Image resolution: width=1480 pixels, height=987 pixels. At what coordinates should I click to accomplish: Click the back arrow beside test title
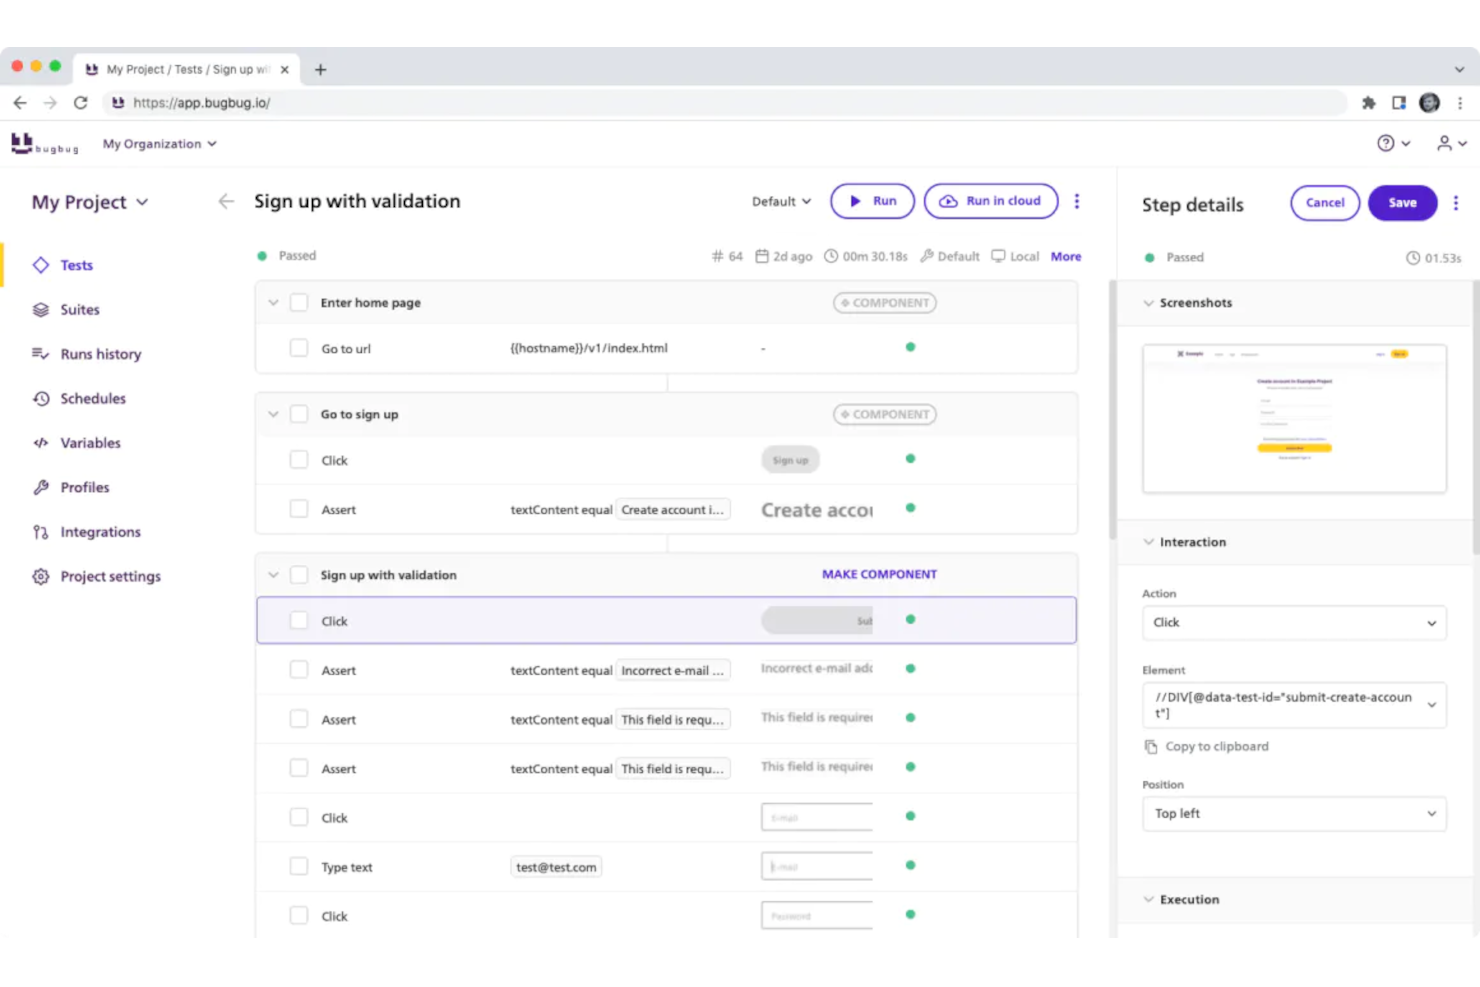[x=226, y=201]
